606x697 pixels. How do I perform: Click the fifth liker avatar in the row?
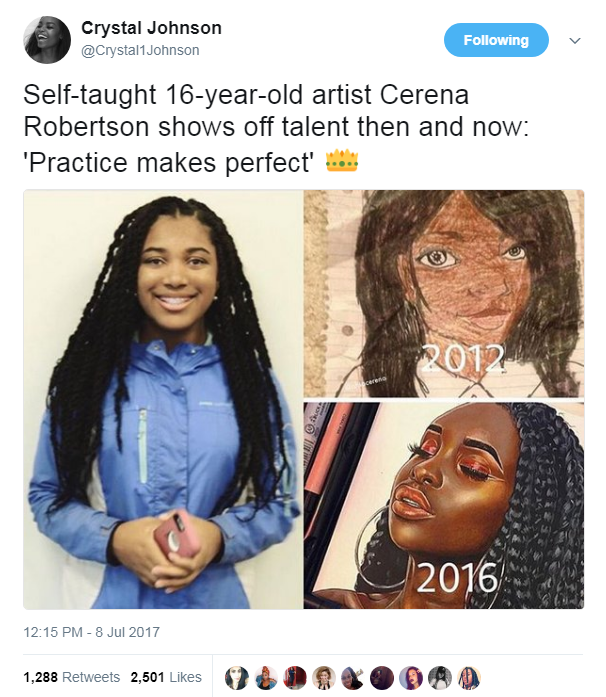click(x=352, y=677)
